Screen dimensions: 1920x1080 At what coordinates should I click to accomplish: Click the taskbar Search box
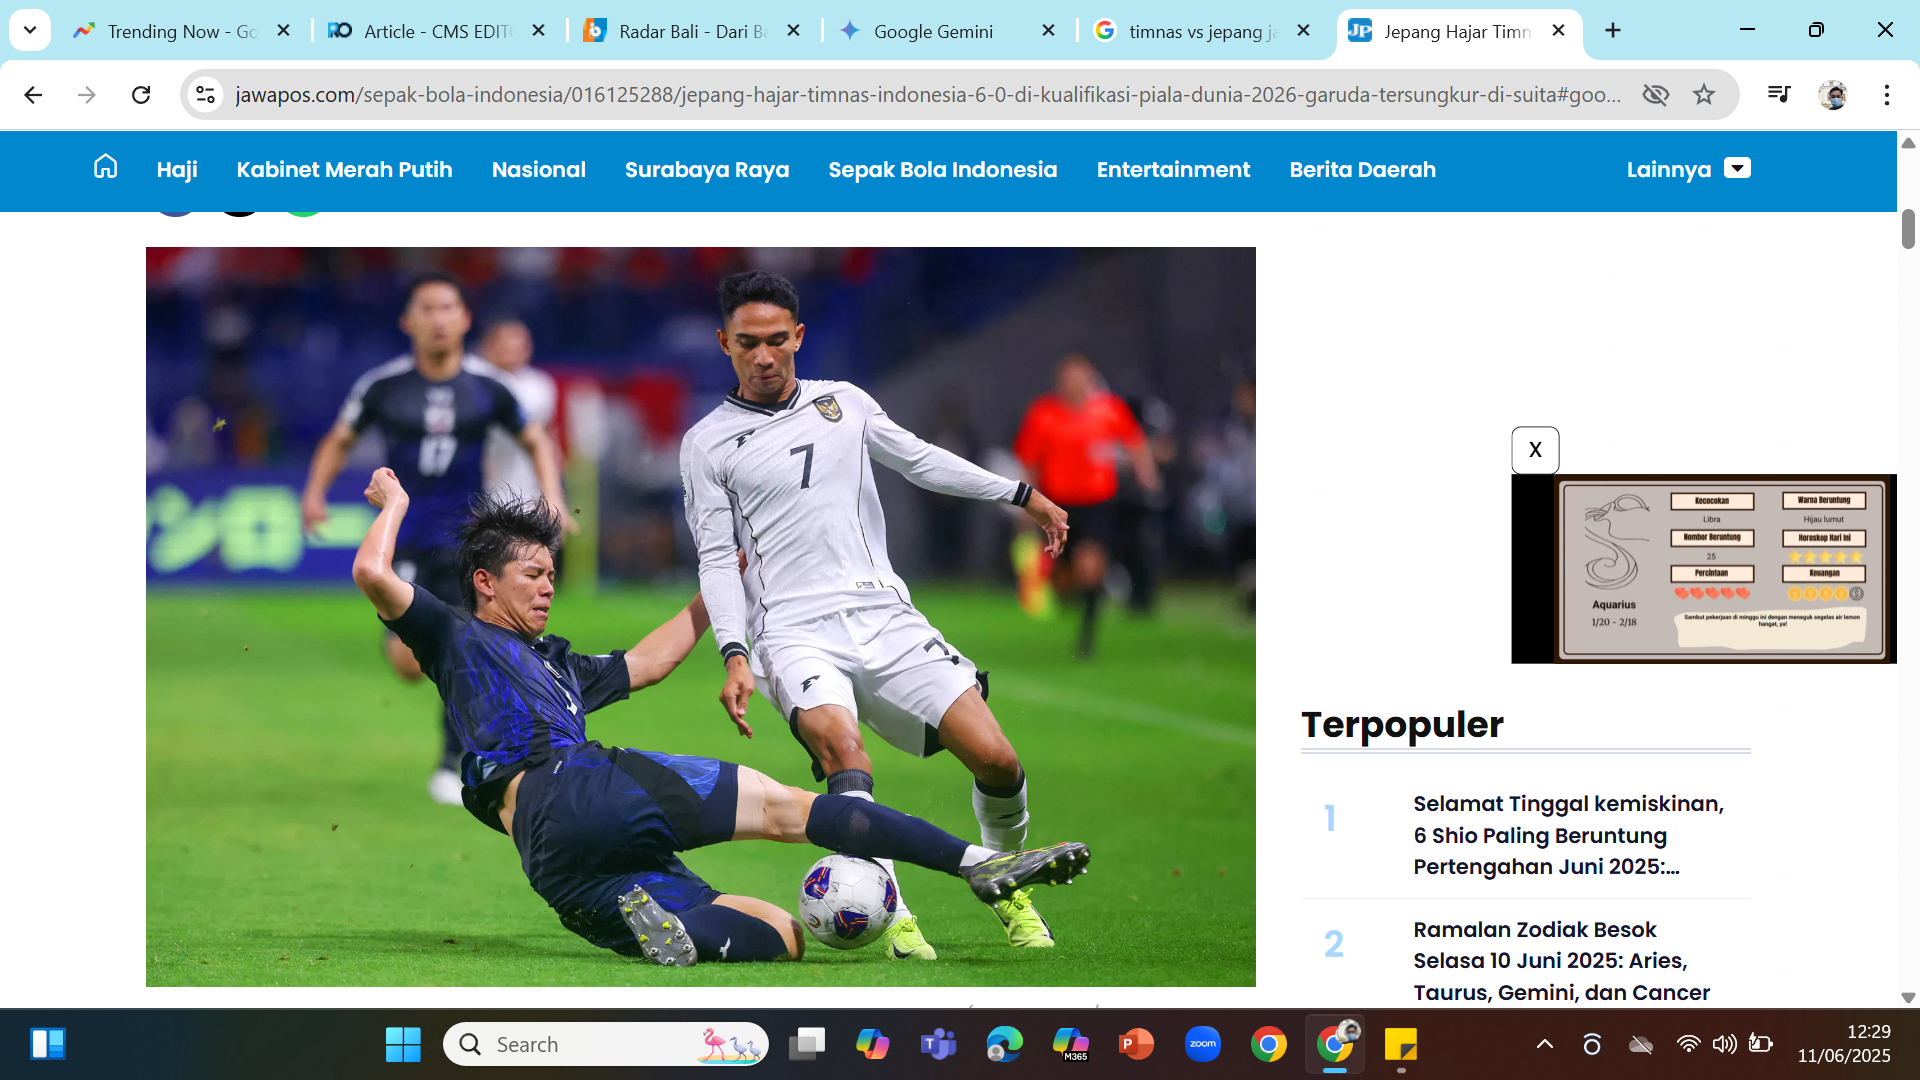(606, 1044)
